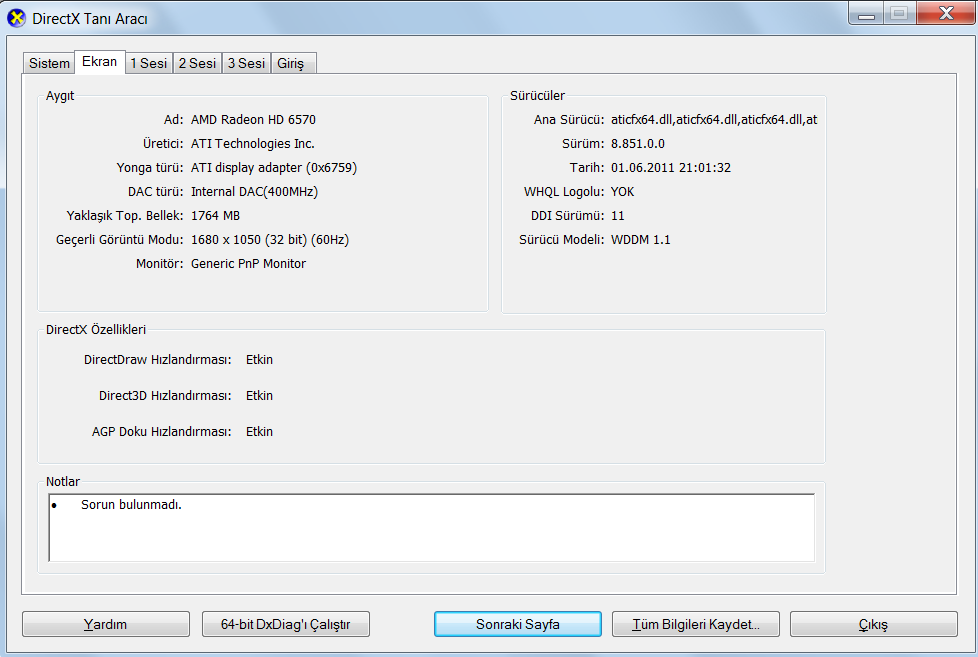The height and width of the screenshot is (657, 978).
Task: Click the DDI Sürümü value 11
Action: click(617, 215)
